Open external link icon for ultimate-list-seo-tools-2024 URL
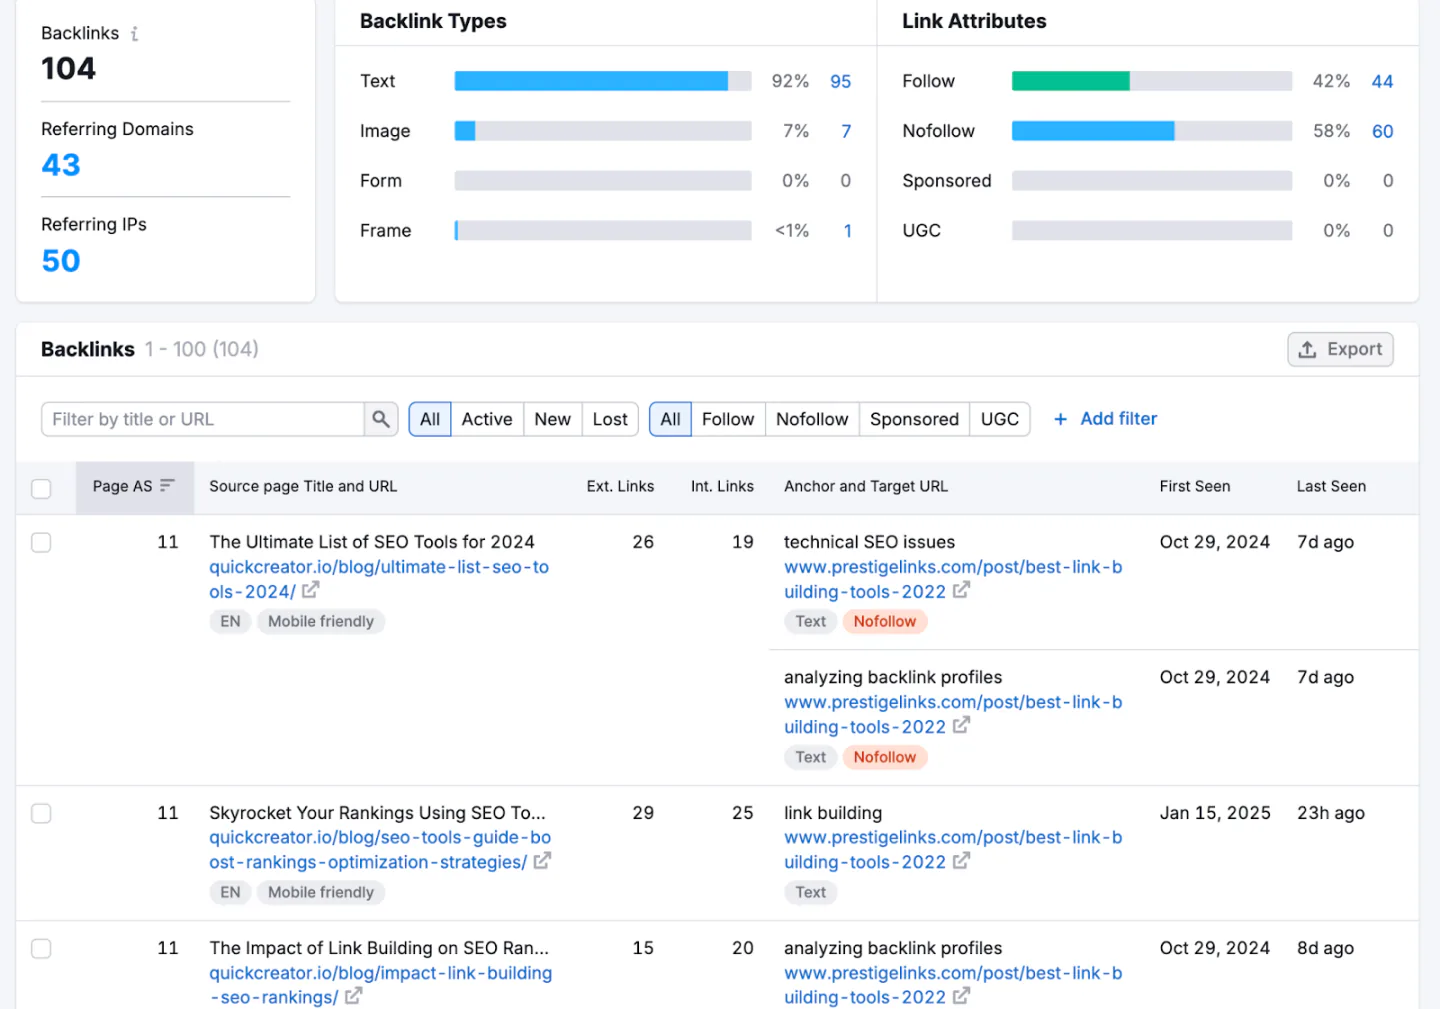Viewport: 1440px width, 1009px height. pos(311,590)
